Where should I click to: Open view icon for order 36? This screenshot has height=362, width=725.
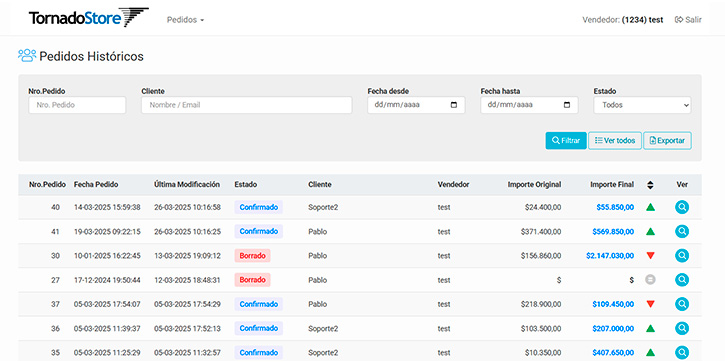tap(682, 328)
